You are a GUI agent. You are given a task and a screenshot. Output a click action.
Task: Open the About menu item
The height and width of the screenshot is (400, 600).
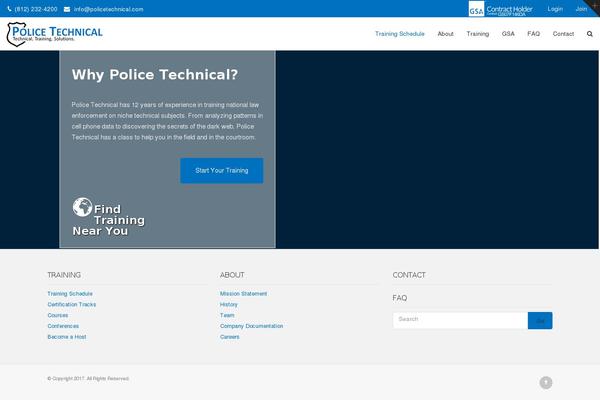pyautogui.click(x=445, y=34)
